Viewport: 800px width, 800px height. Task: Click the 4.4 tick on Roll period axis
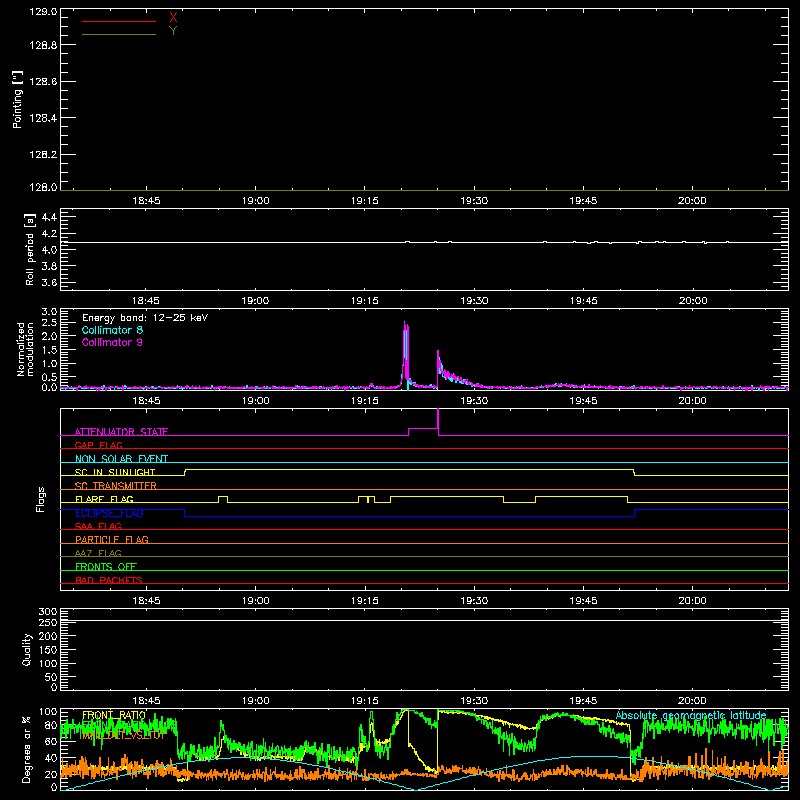click(49, 217)
